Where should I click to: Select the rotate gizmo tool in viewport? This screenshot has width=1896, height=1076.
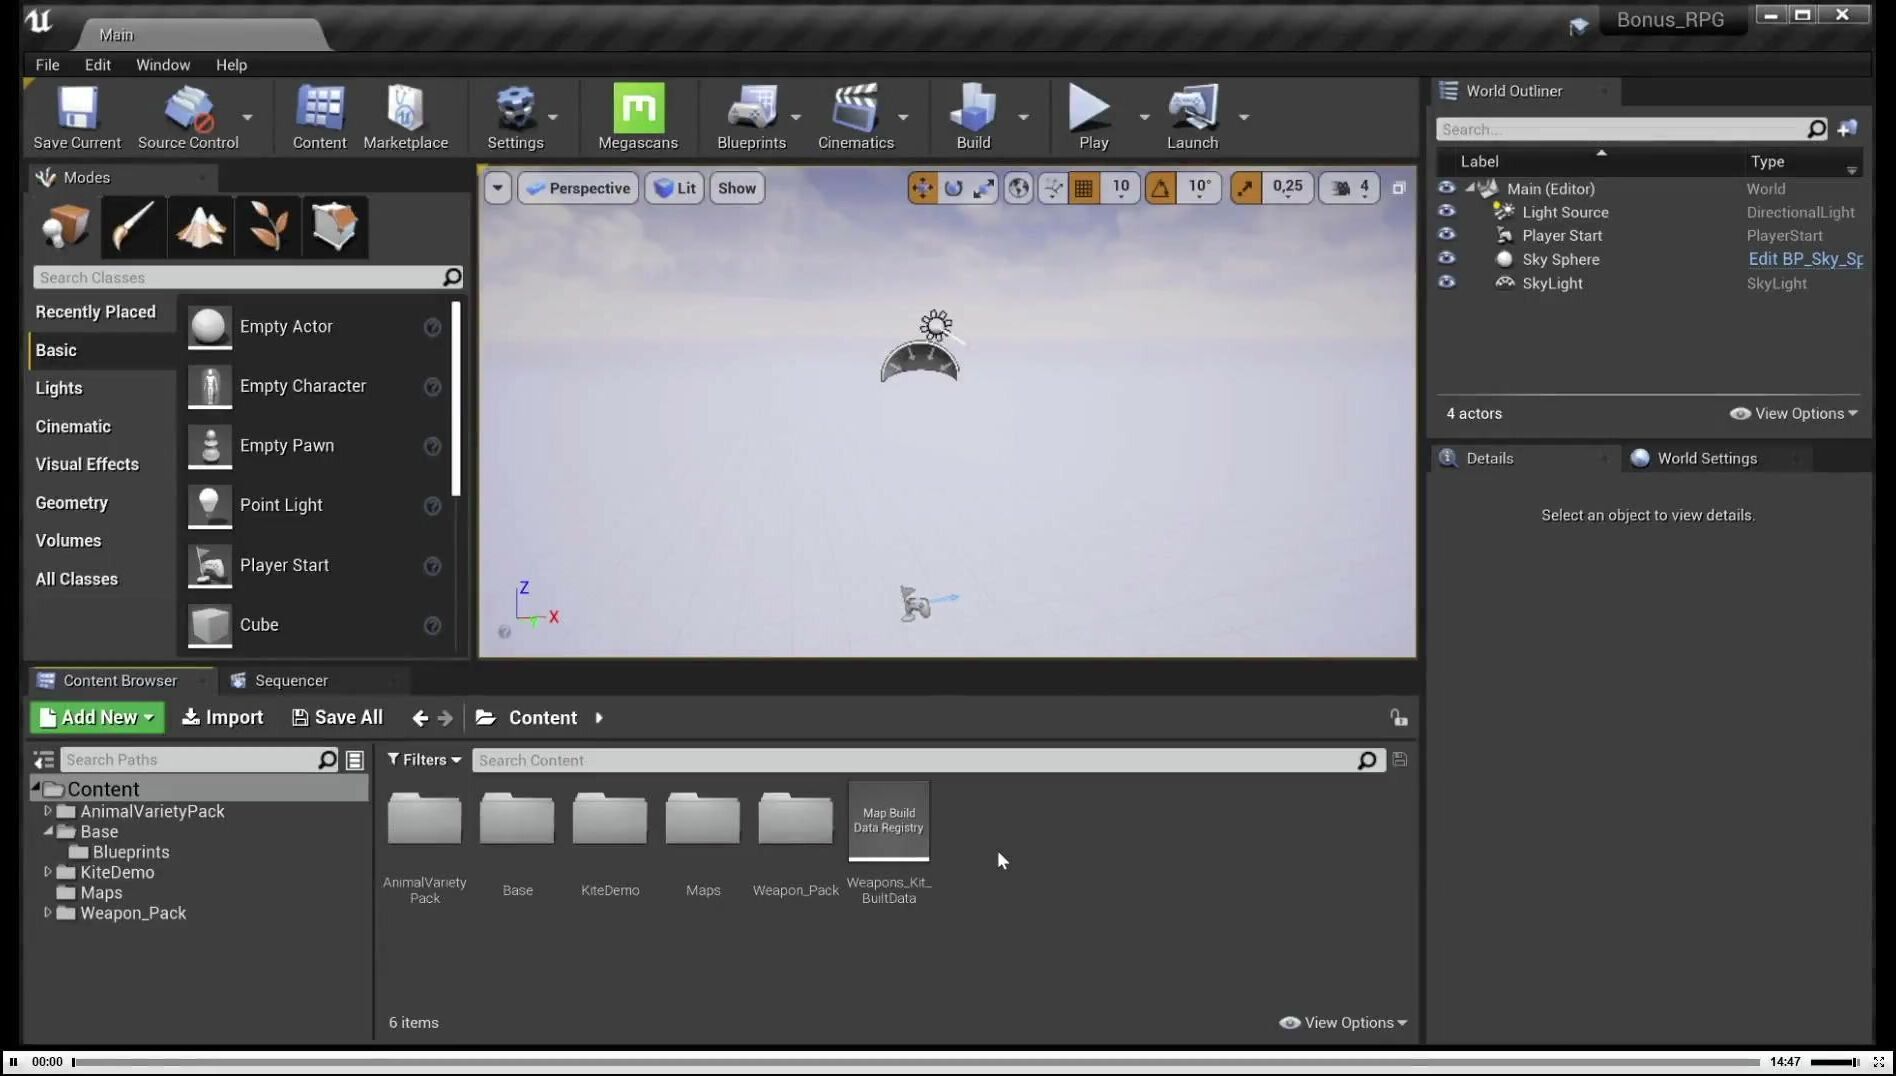tap(953, 188)
